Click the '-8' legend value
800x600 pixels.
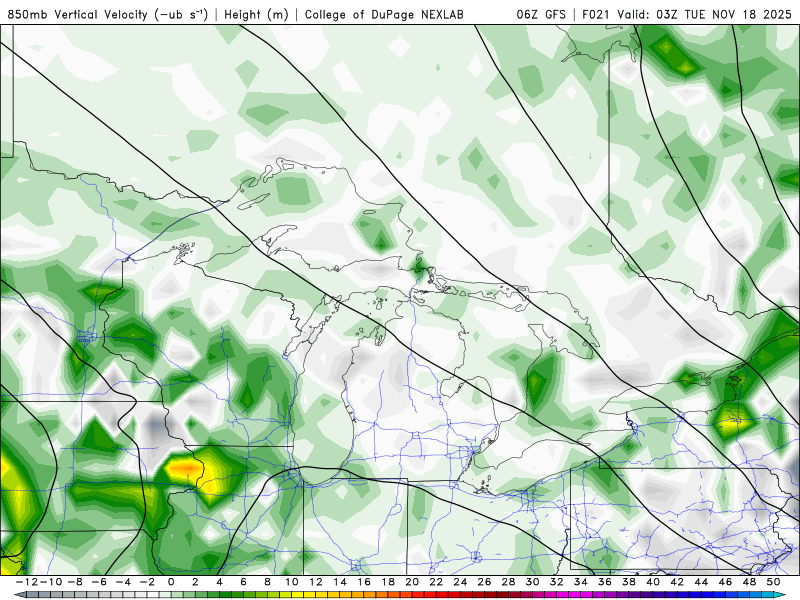(x=75, y=582)
